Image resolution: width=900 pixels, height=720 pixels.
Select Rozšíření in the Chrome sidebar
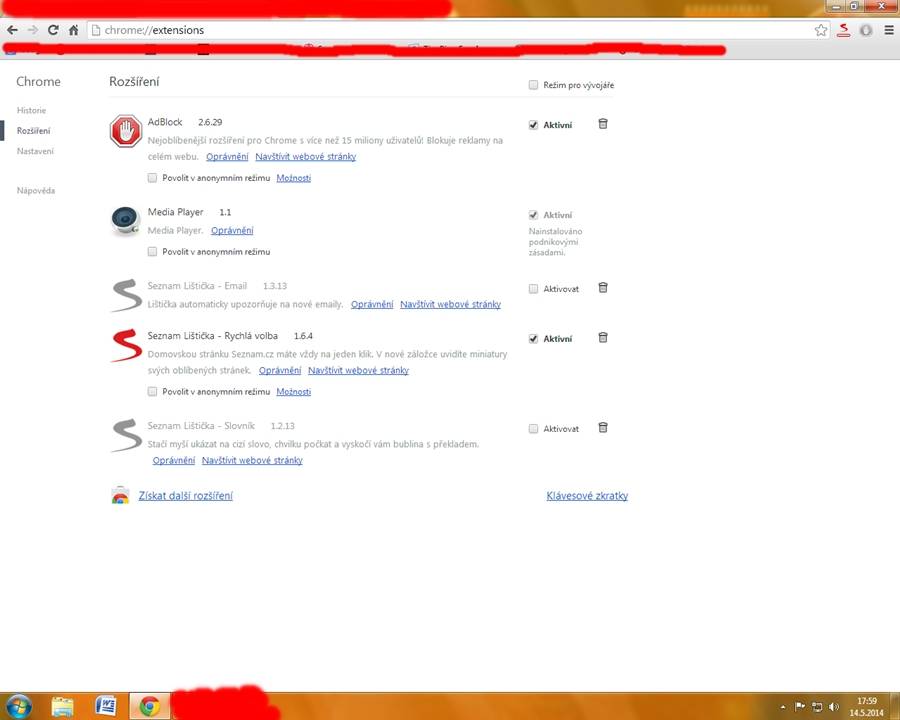[x=33, y=131]
